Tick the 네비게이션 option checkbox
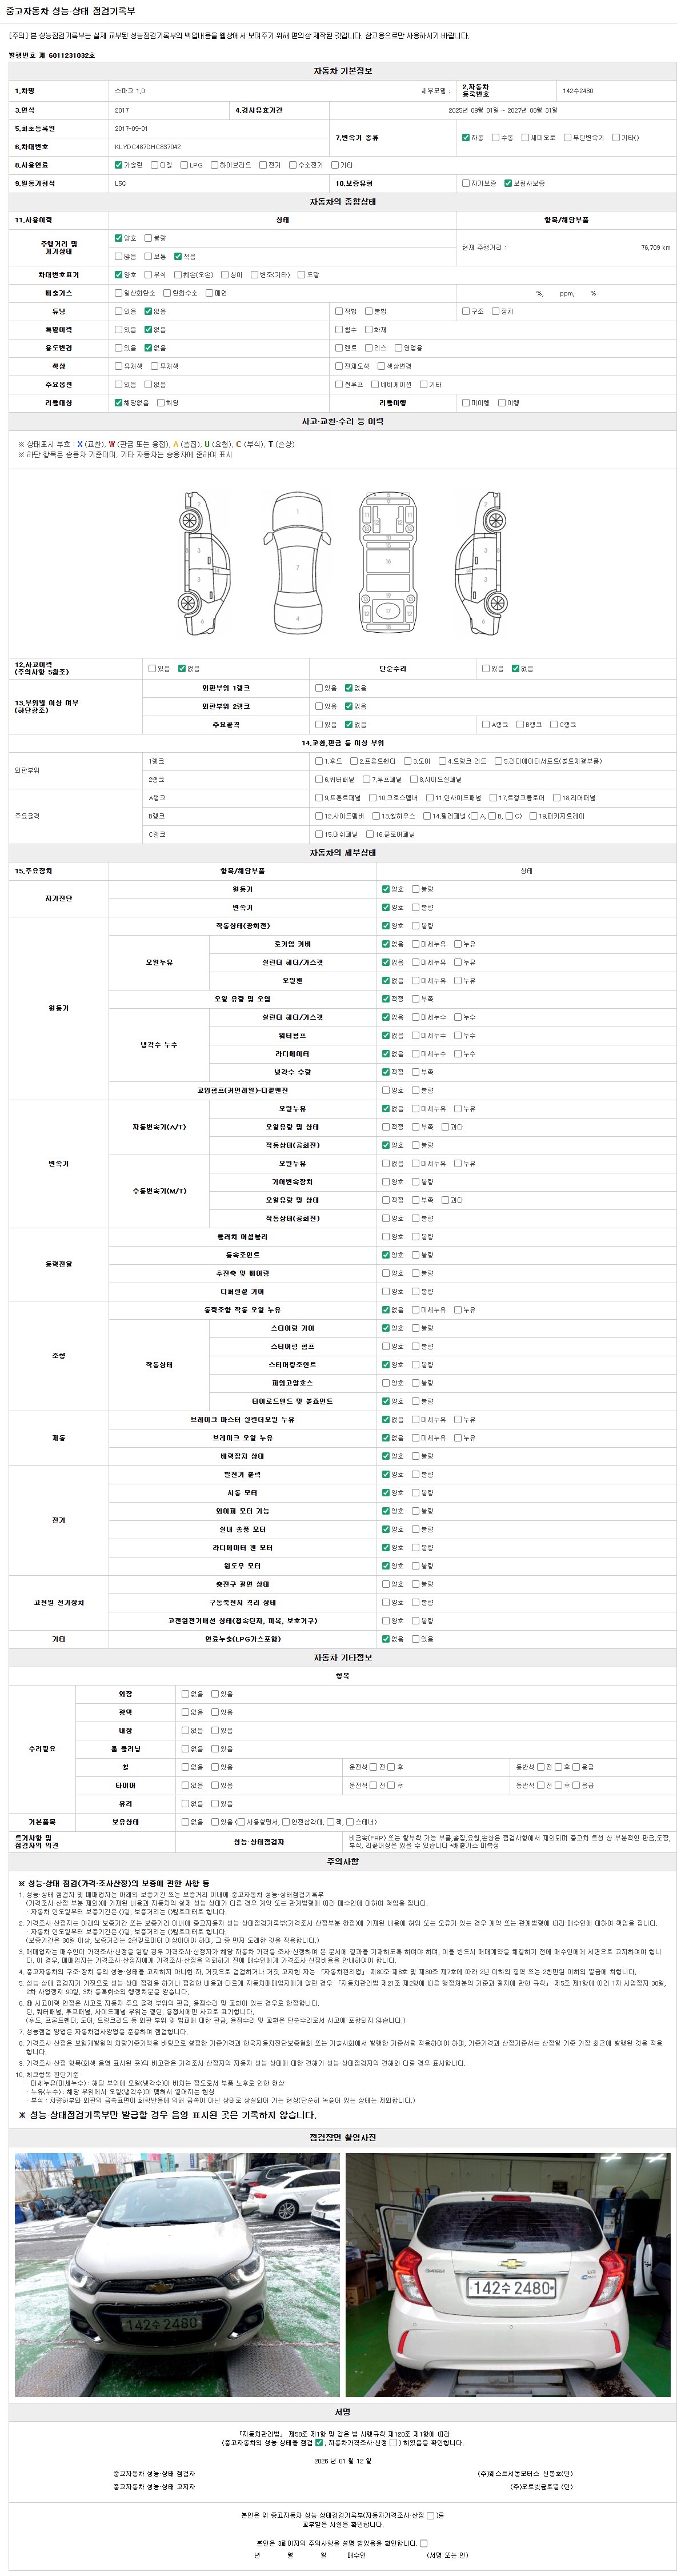Viewport: 677px width, 2576px height. [374, 384]
